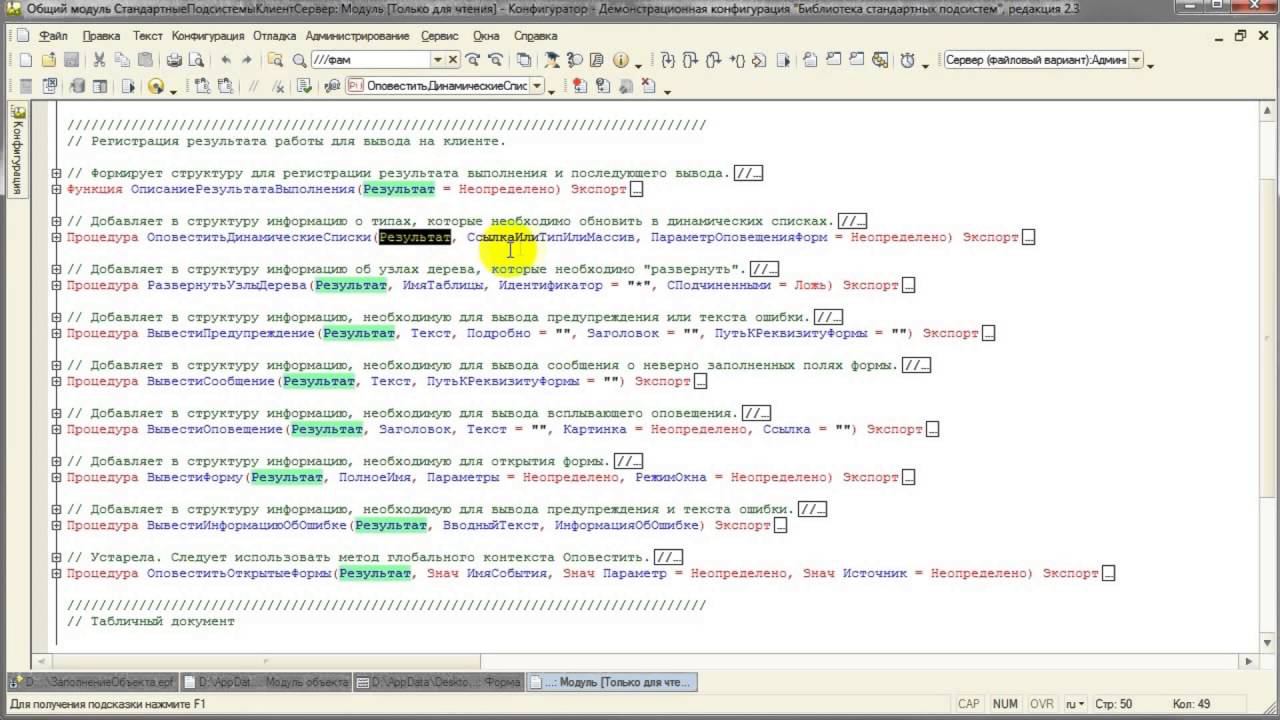Click the collapsed [...] marker after ВывестиФорму
This screenshot has height=720, width=1280.
click(908, 478)
